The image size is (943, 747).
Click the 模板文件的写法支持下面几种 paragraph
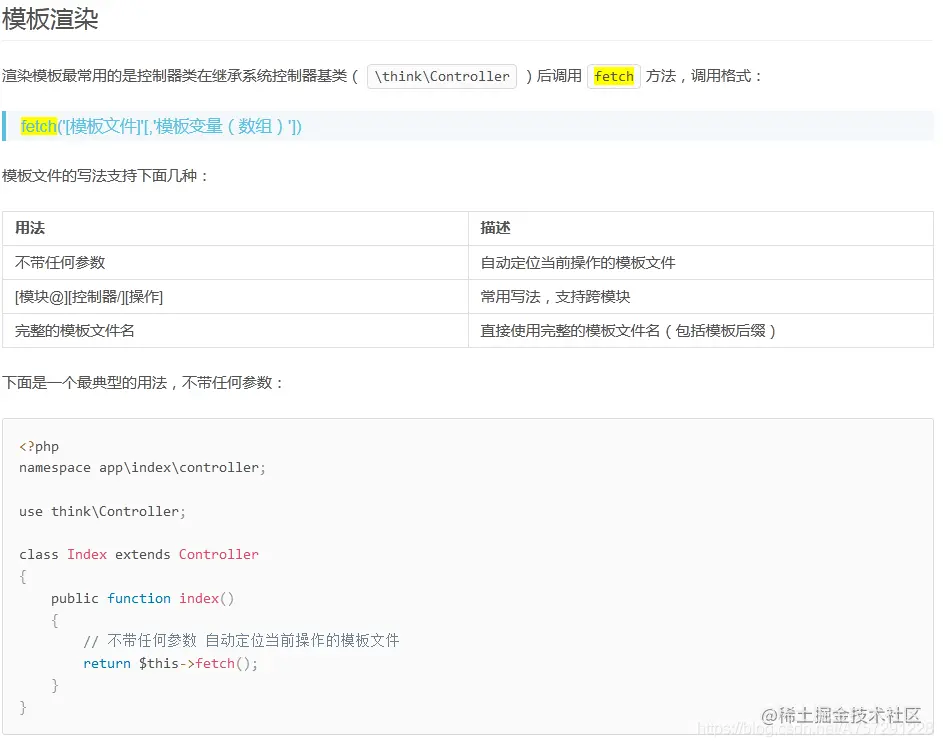coord(105,176)
